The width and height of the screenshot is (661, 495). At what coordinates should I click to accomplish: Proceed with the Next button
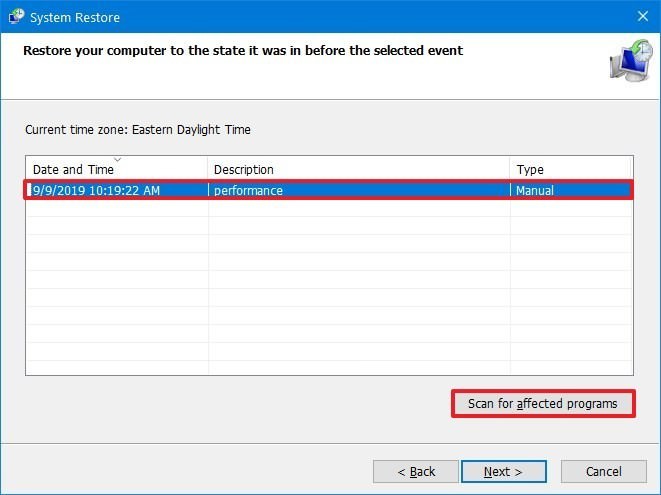tap(503, 471)
